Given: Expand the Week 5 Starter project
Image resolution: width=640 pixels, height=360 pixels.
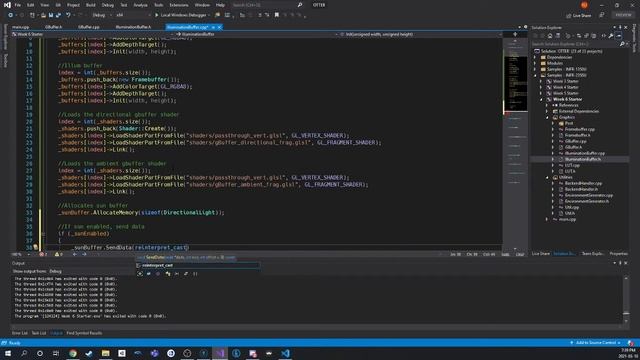Looking at the screenshot, I should pos(541,93).
